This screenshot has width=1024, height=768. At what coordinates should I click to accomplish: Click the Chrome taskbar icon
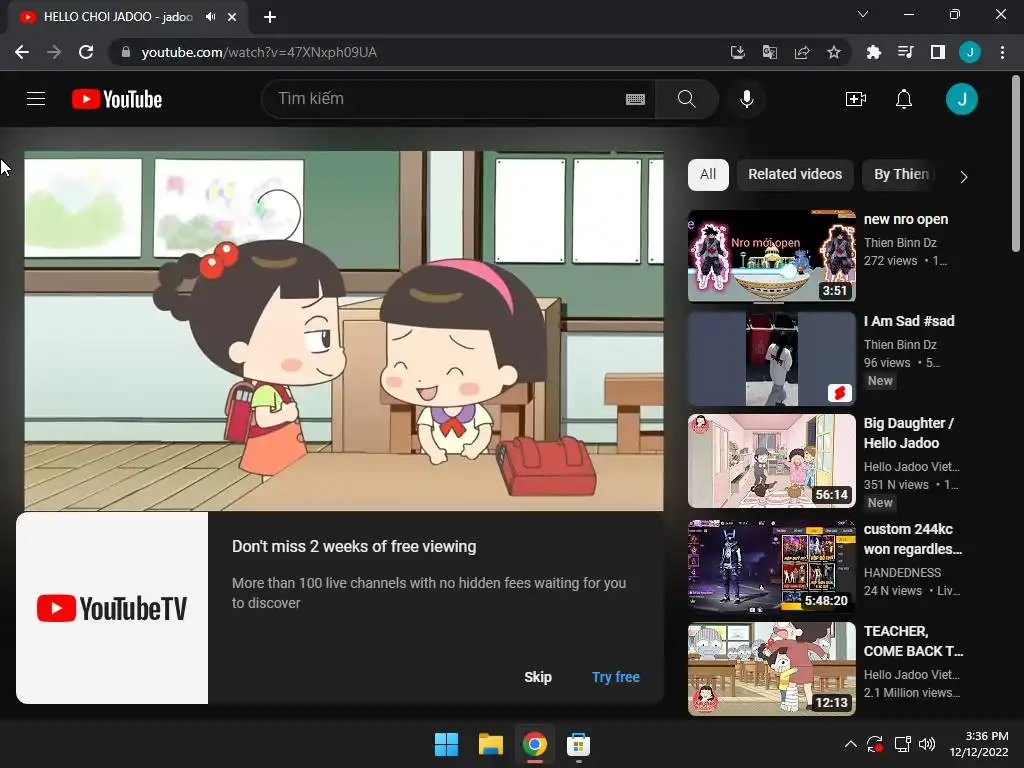[534, 744]
